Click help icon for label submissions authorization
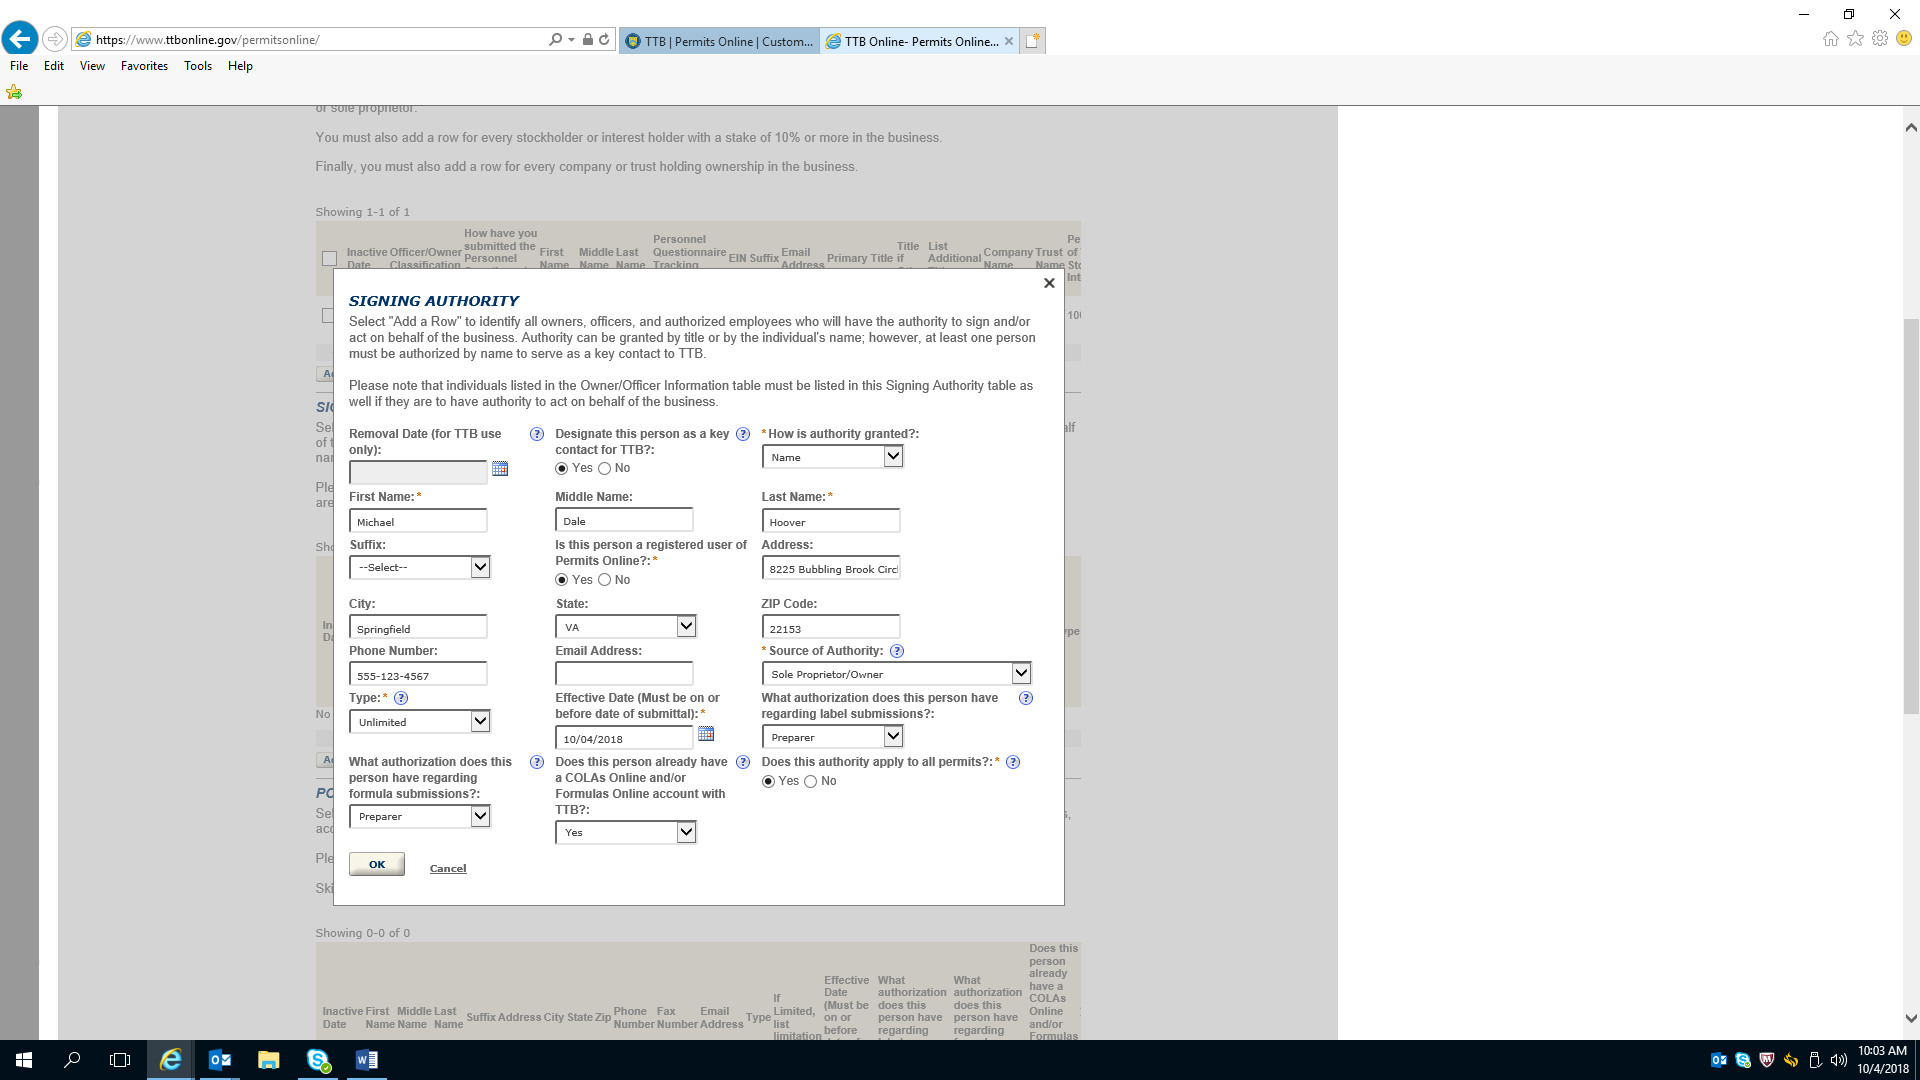This screenshot has width=1920, height=1080. click(x=1025, y=698)
